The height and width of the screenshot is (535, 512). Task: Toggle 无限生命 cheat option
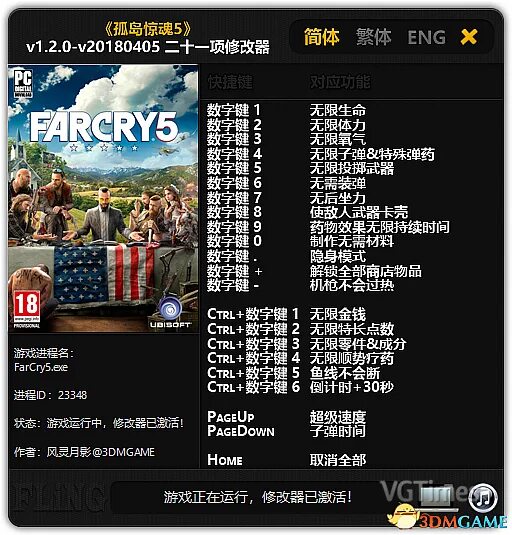pyautogui.click(x=338, y=110)
